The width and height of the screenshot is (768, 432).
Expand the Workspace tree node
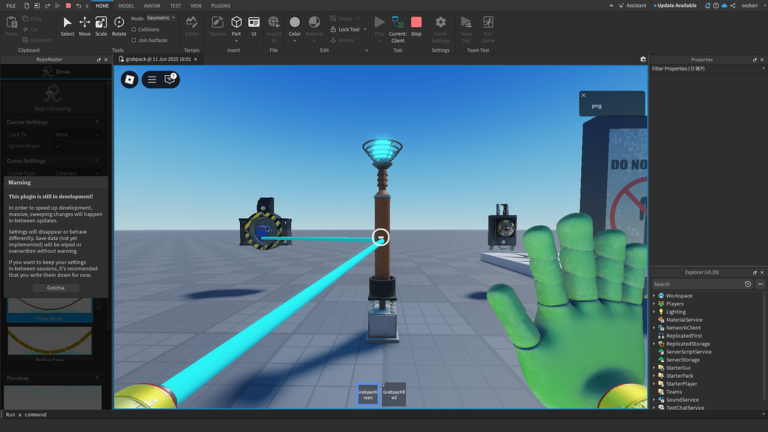pyautogui.click(x=654, y=296)
